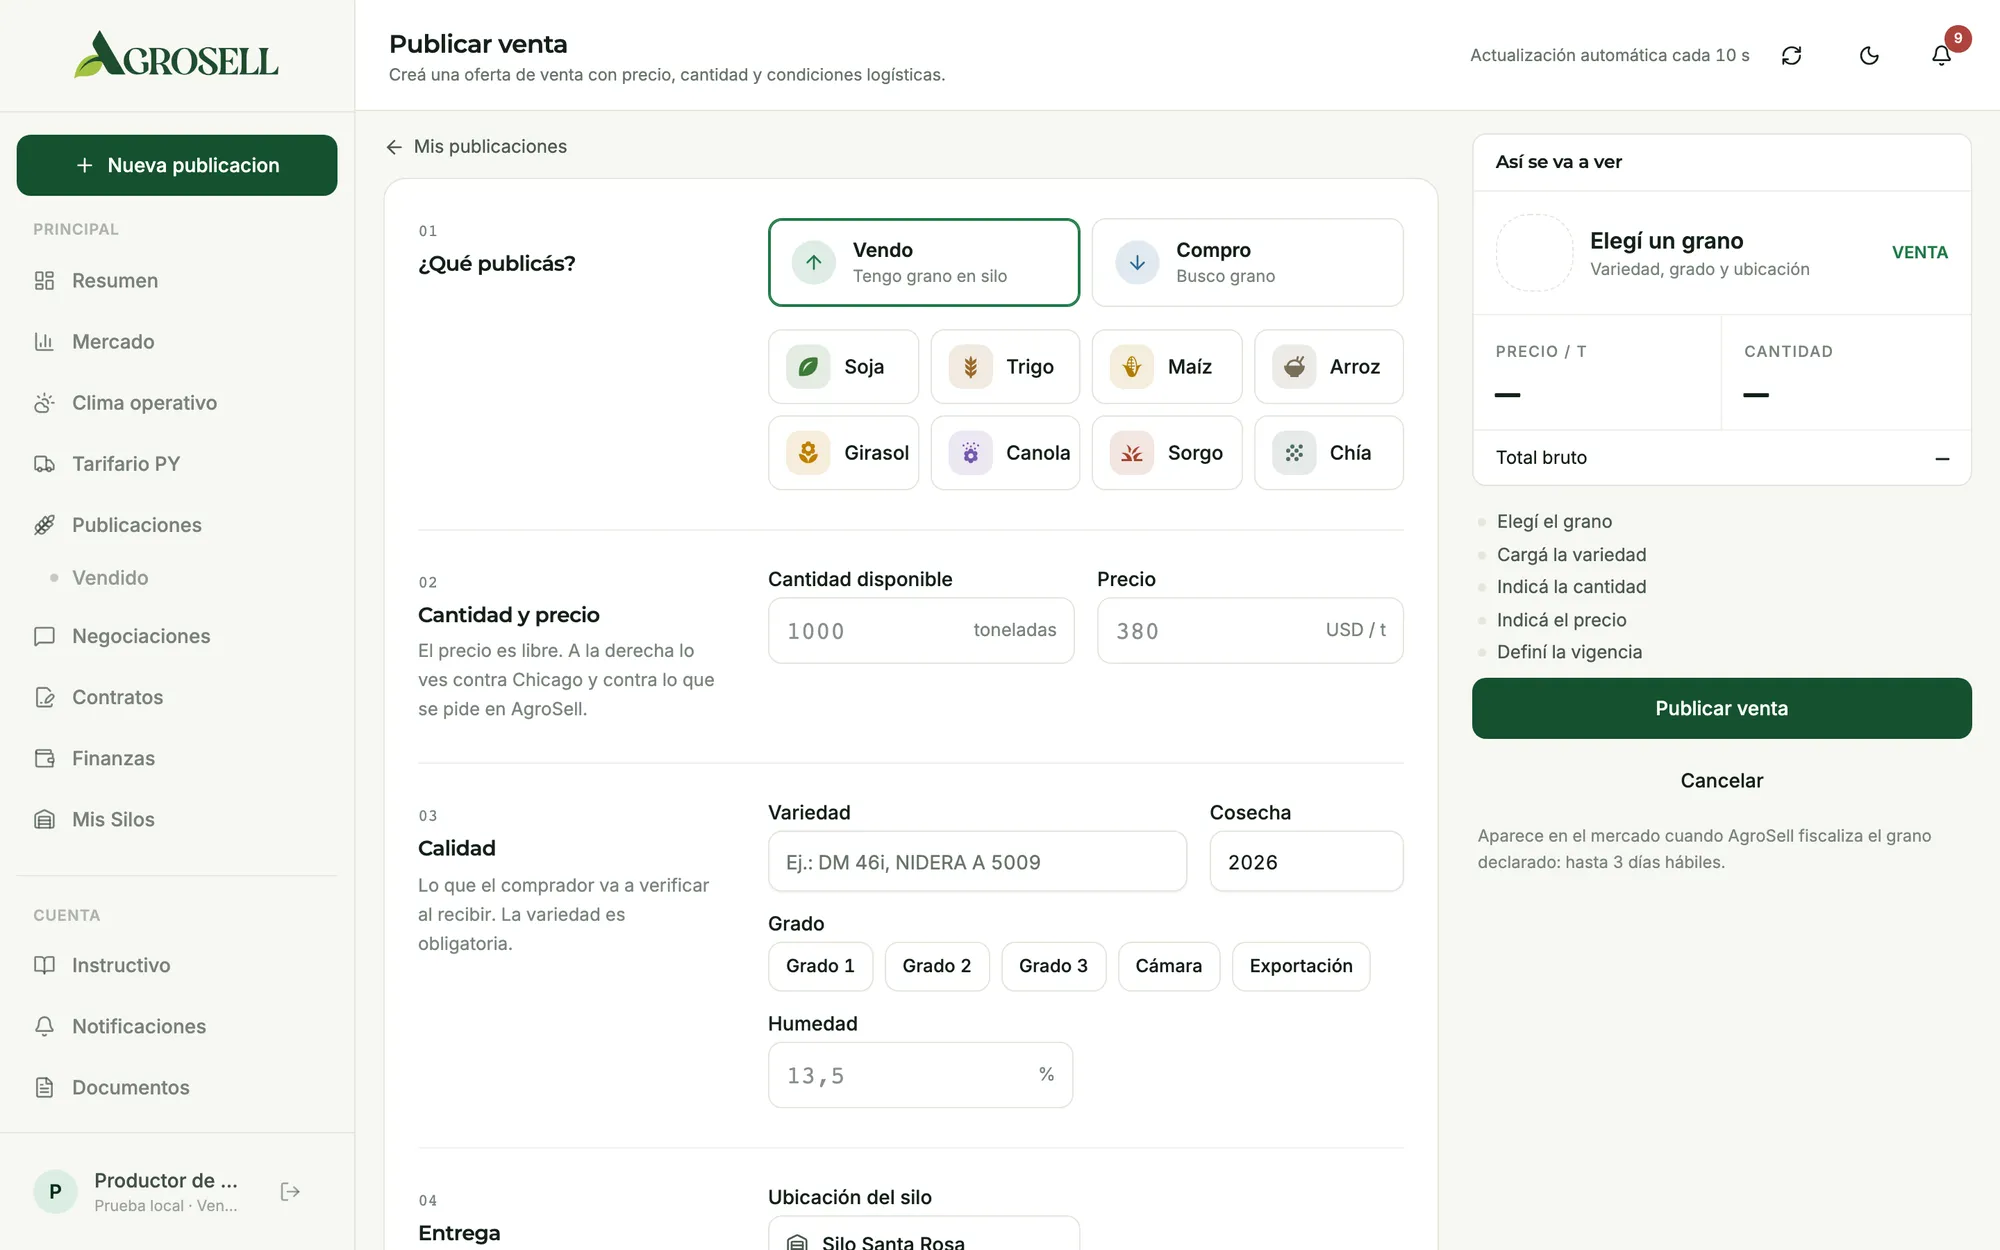Open Publicaciones menu entry
The height and width of the screenshot is (1250, 2000).
click(177, 525)
